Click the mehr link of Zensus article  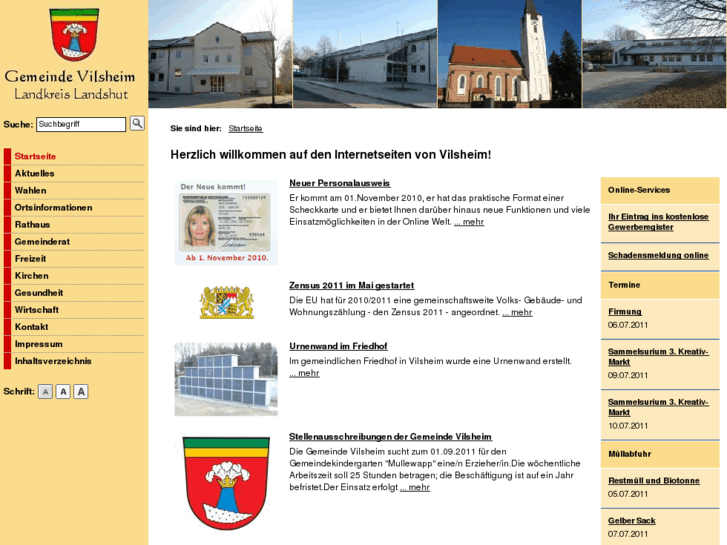517,312
